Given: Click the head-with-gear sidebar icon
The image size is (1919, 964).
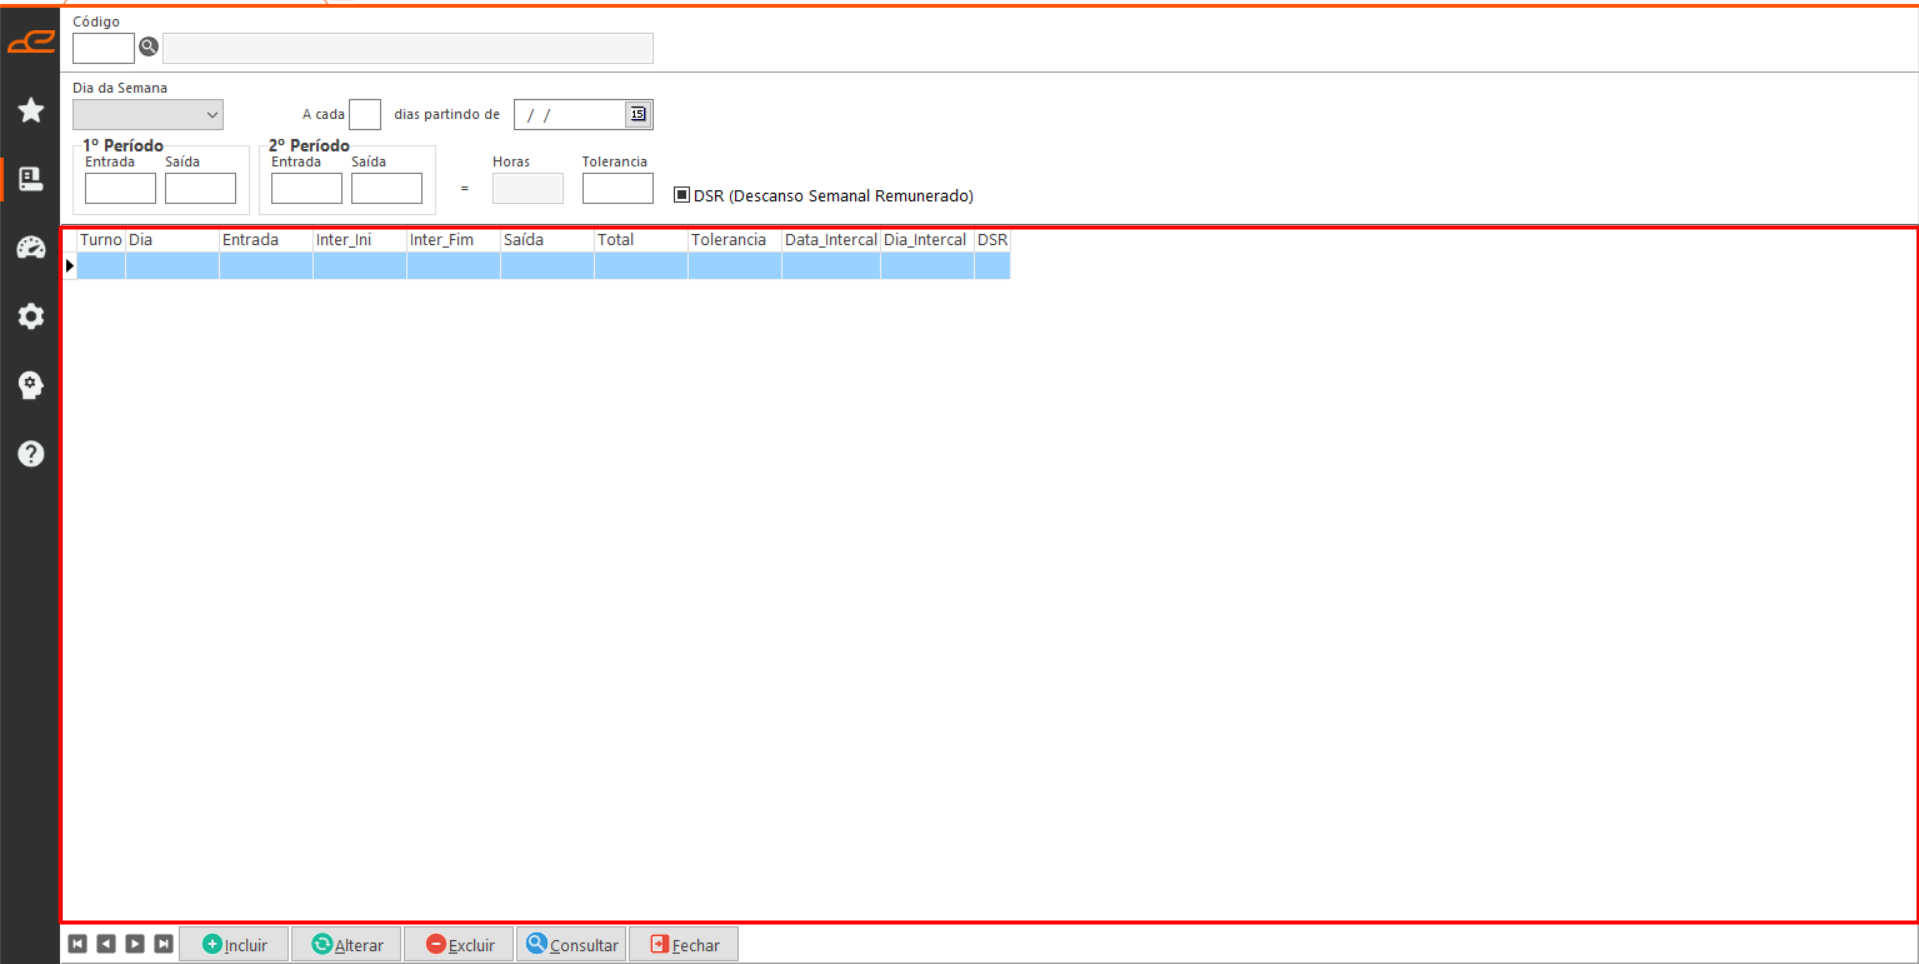Looking at the screenshot, I should (31, 385).
